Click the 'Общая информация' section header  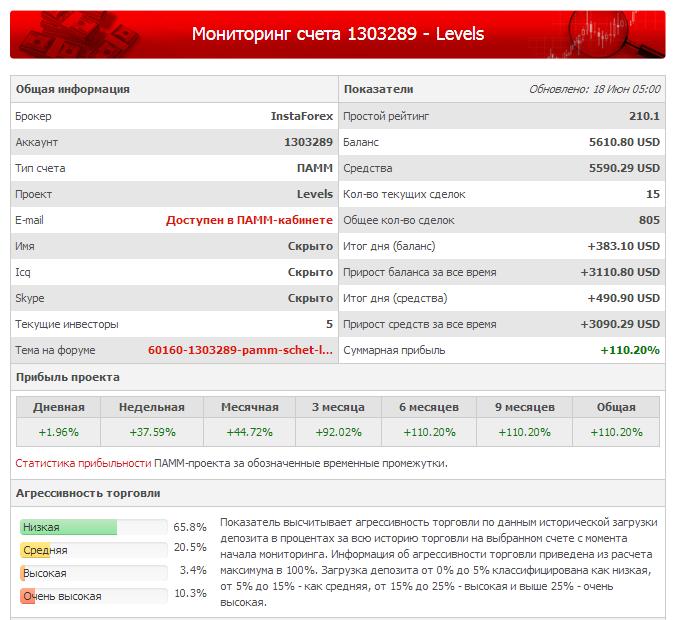click(73, 89)
